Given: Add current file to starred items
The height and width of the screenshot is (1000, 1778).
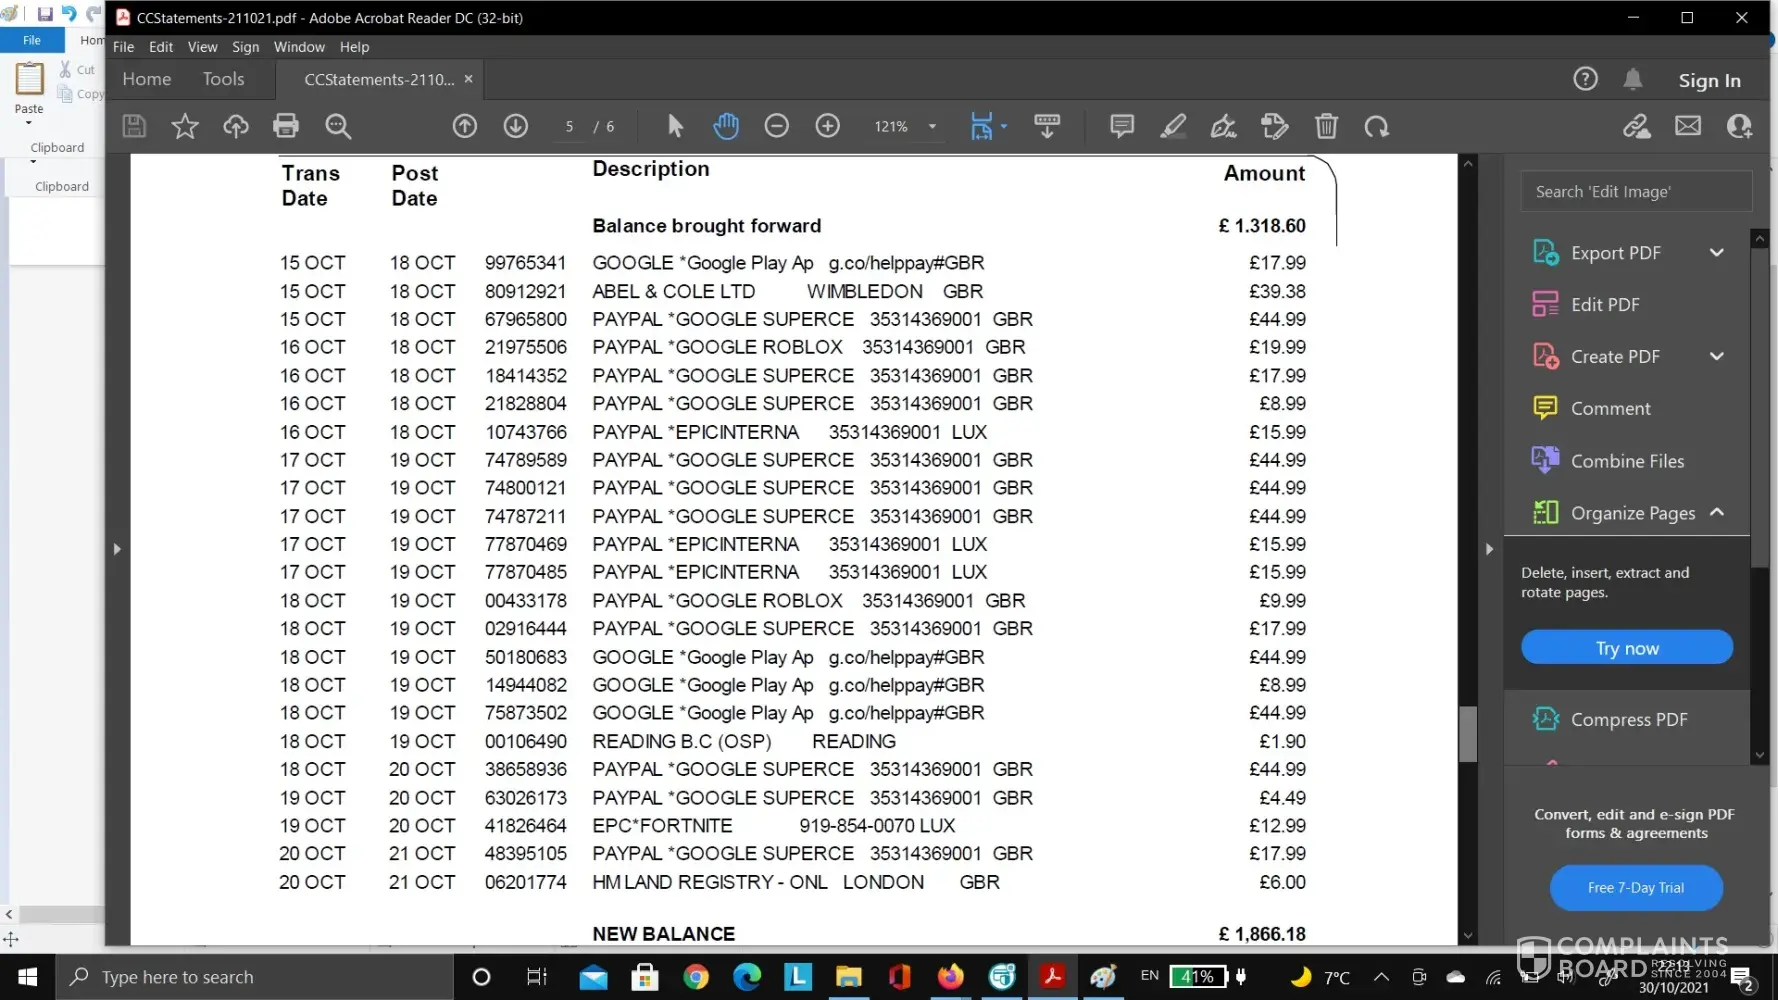Looking at the screenshot, I should pos(185,126).
